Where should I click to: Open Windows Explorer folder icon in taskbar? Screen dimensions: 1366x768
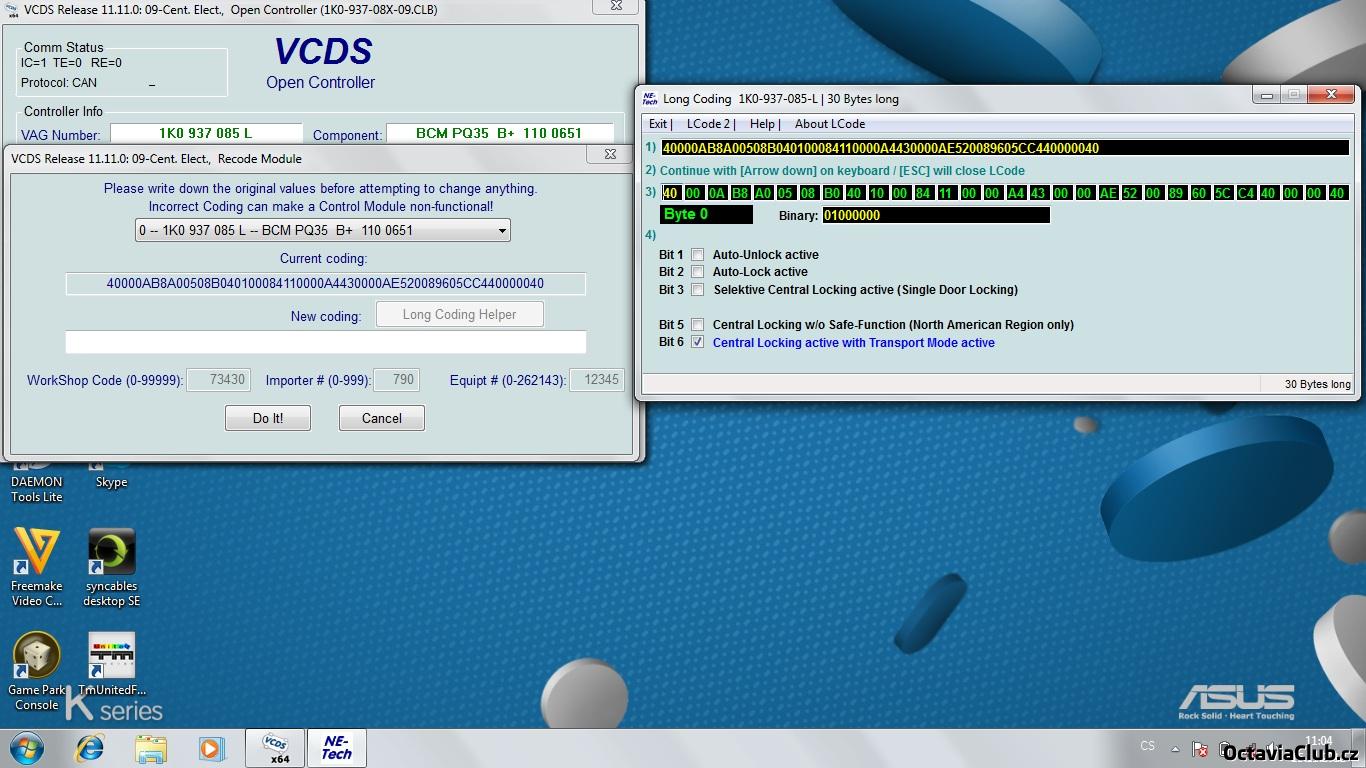(151, 748)
